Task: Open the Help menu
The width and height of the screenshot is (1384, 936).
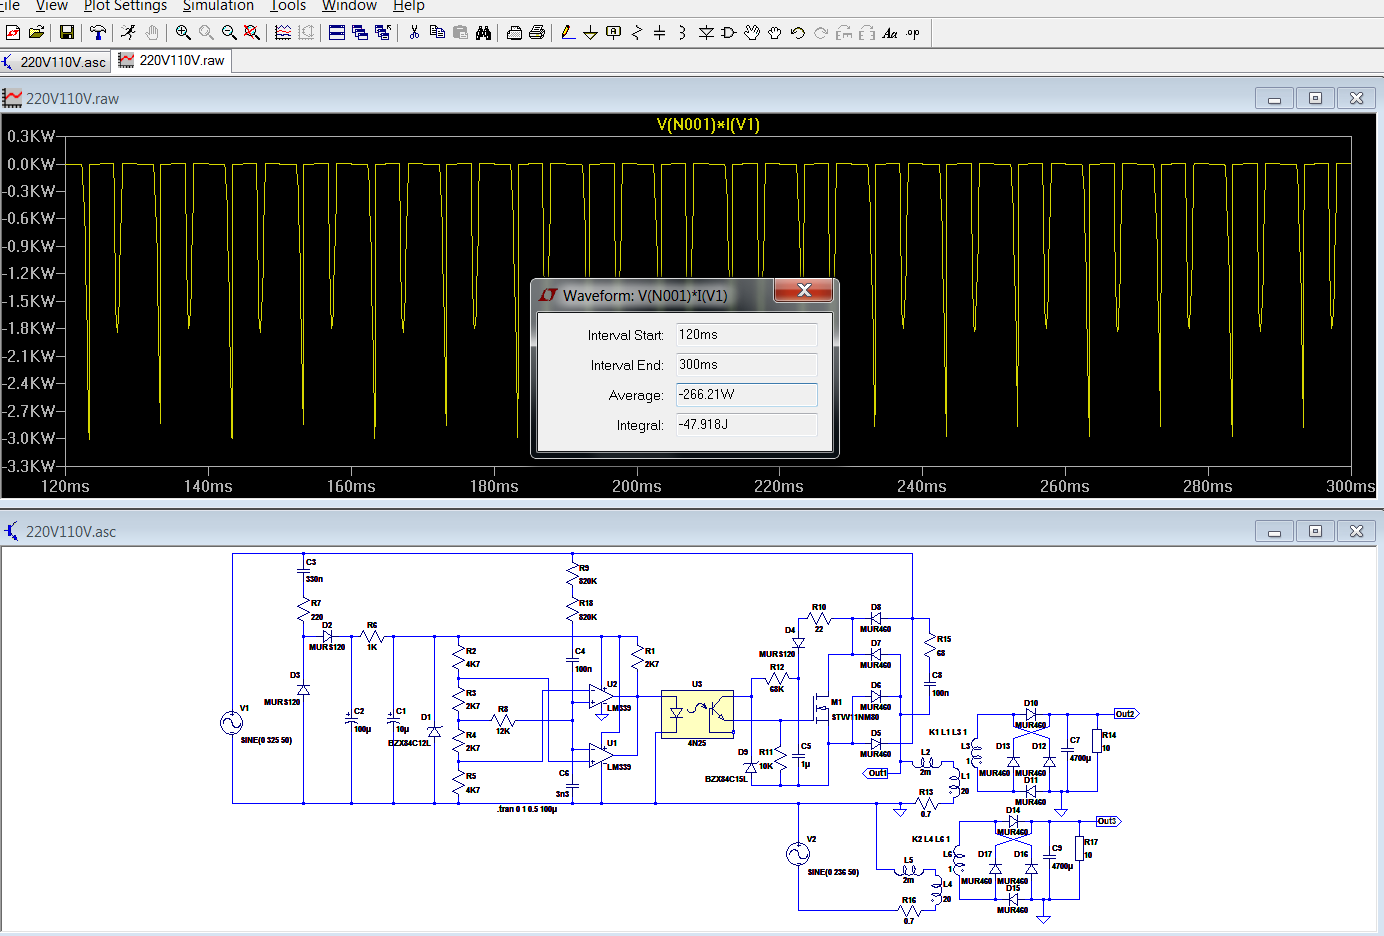Action: (408, 6)
